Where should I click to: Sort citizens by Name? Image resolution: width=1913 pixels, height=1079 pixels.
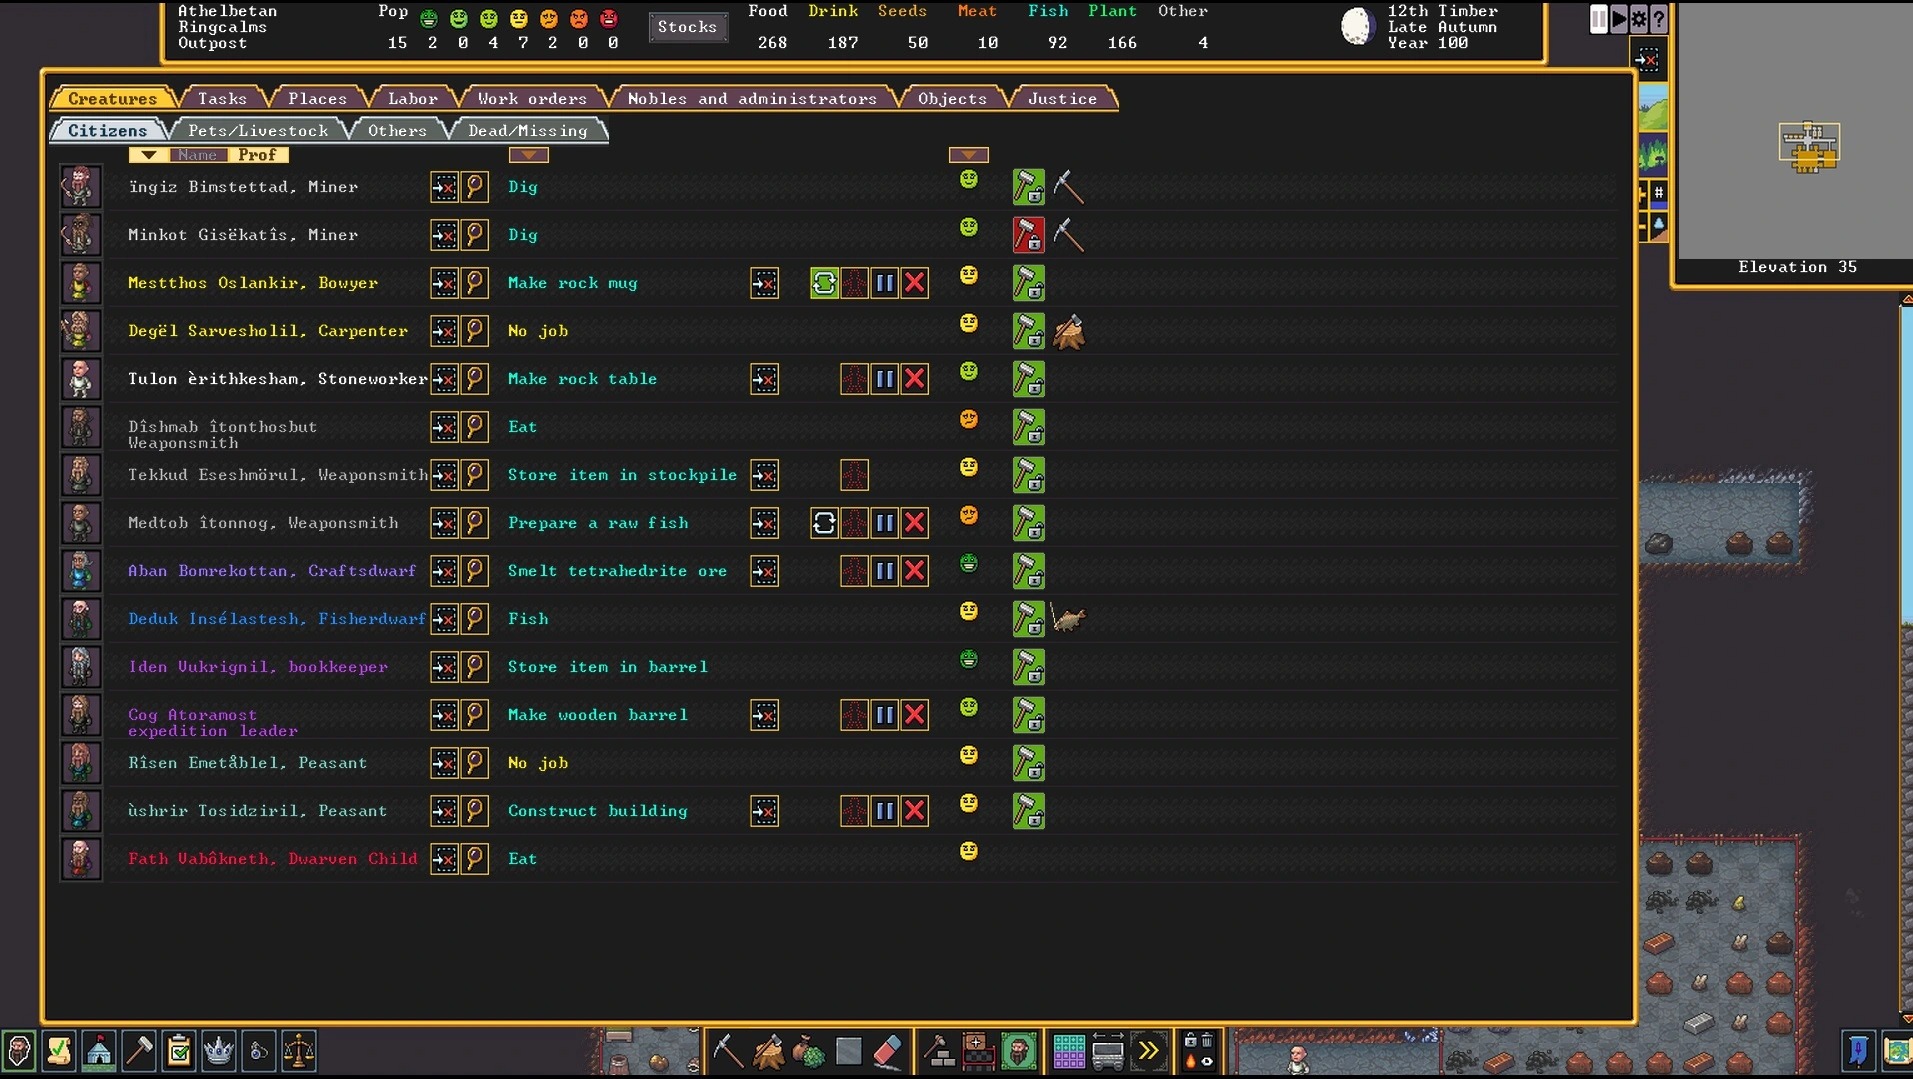[x=197, y=155]
